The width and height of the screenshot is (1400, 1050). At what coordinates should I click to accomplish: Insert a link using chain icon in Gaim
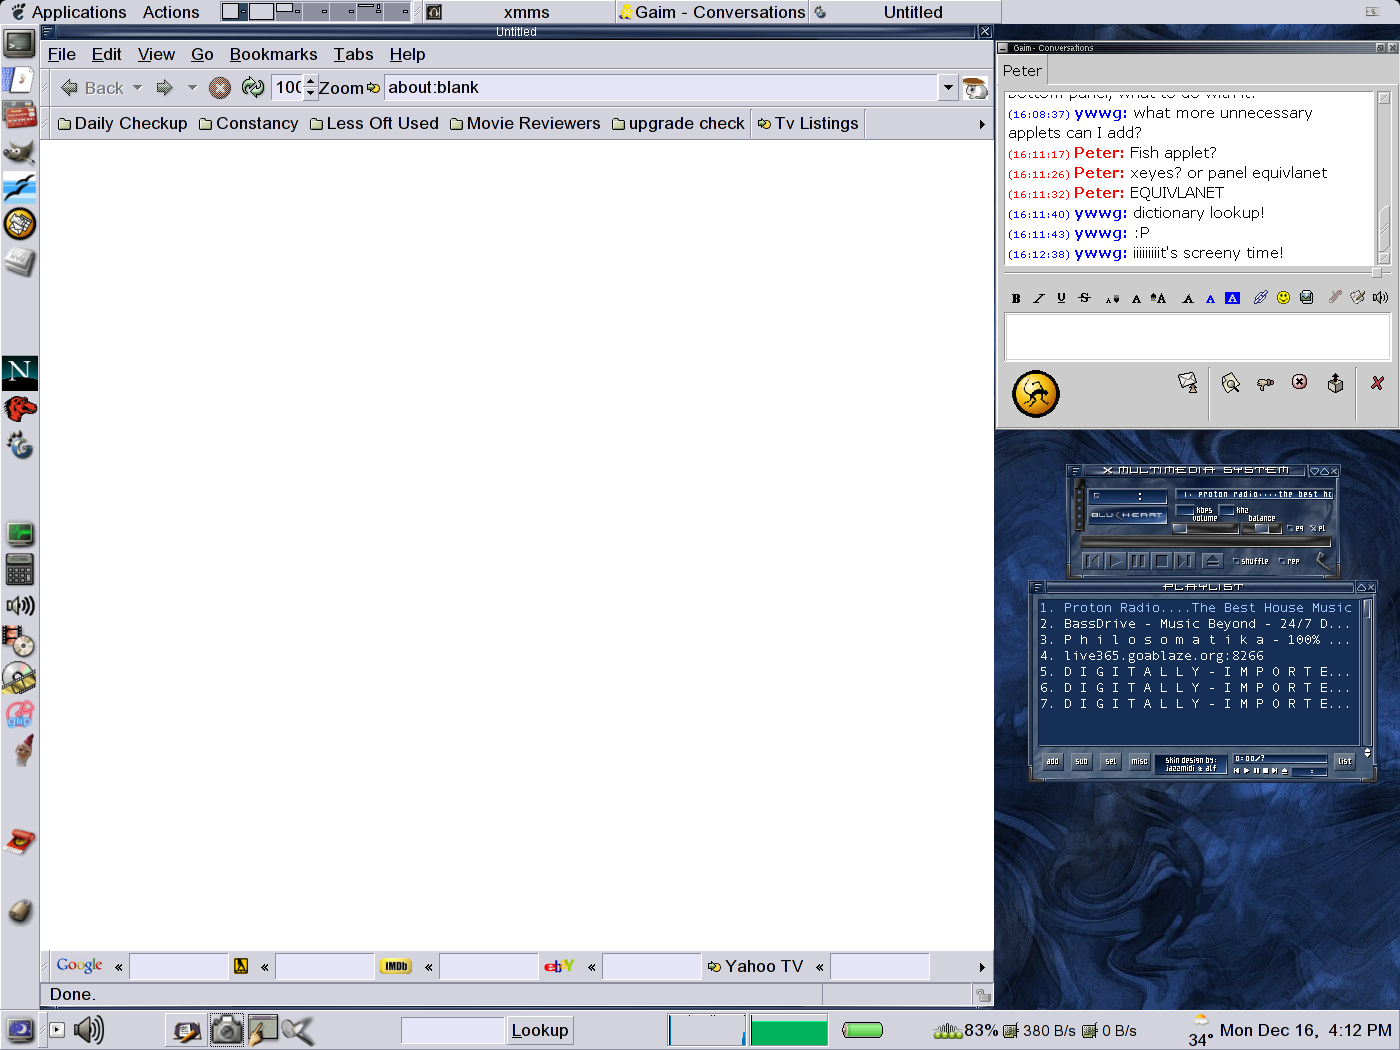pos(1260,298)
